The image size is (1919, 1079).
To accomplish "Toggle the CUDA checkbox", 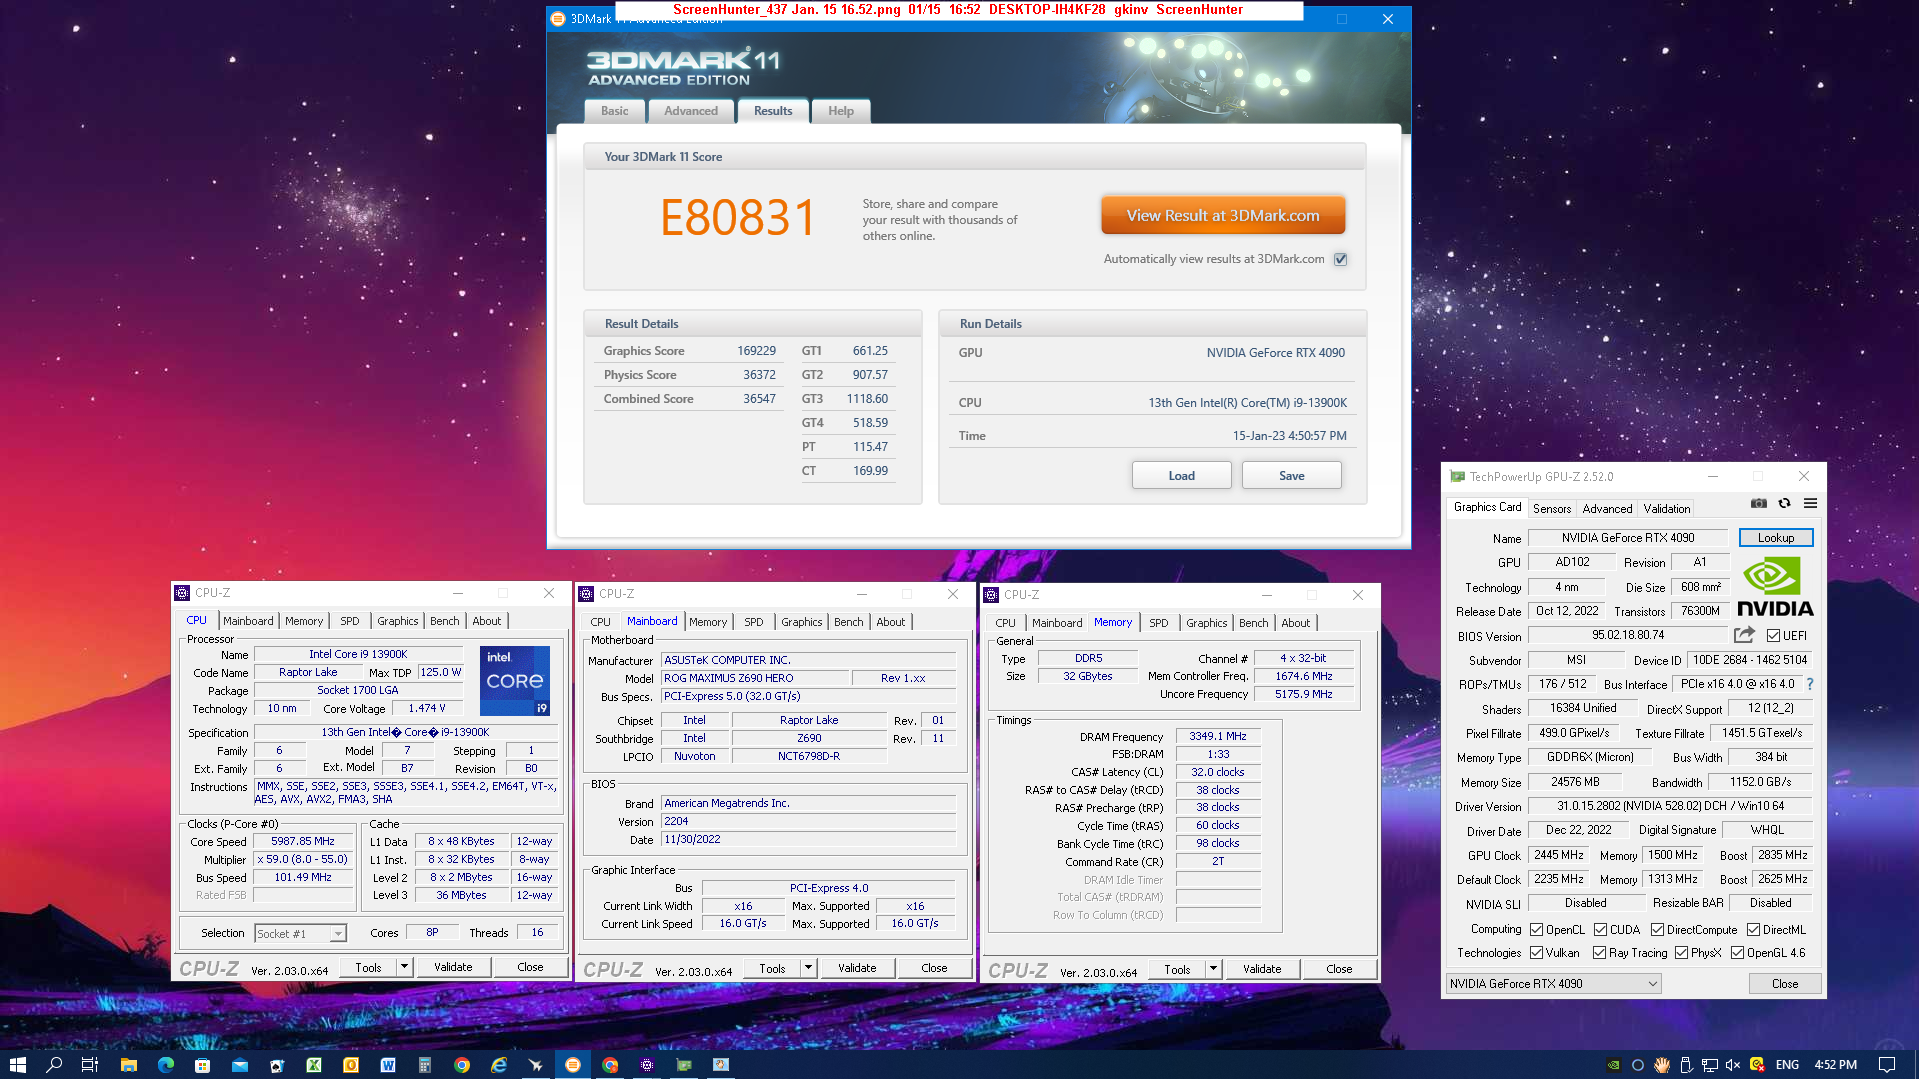I will coord(1600,930).
